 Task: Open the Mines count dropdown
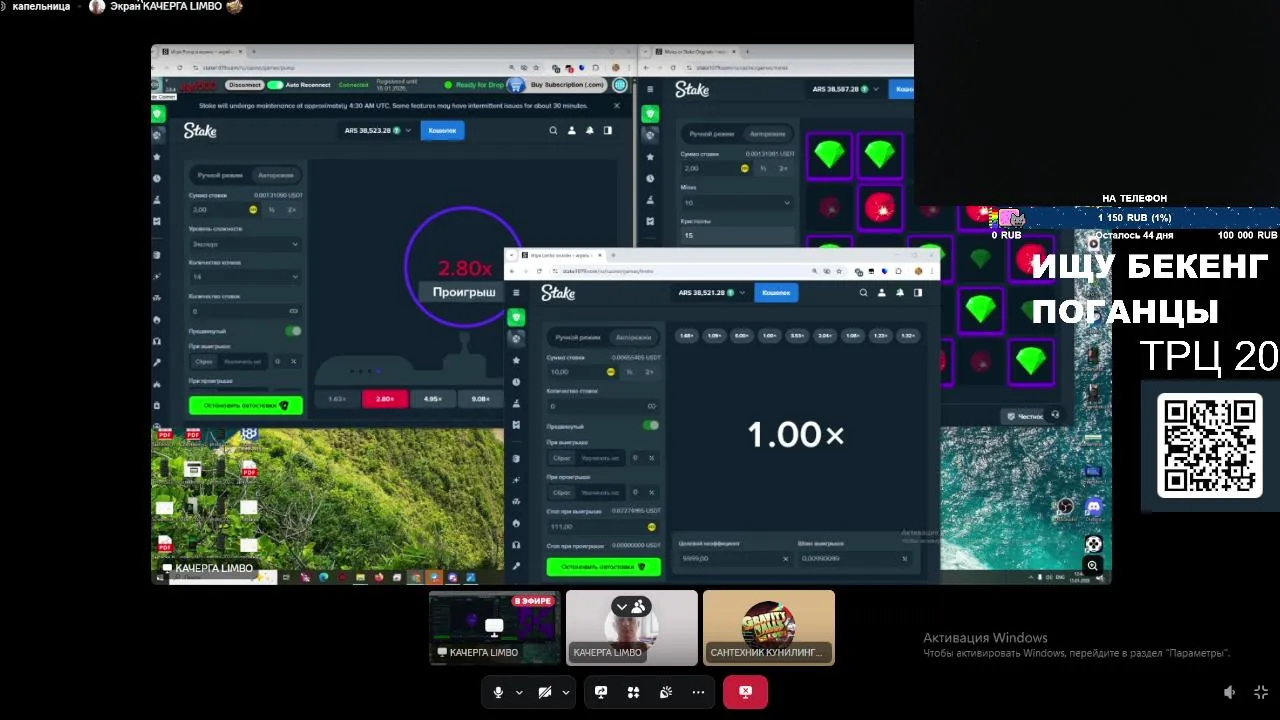point(737,203)
